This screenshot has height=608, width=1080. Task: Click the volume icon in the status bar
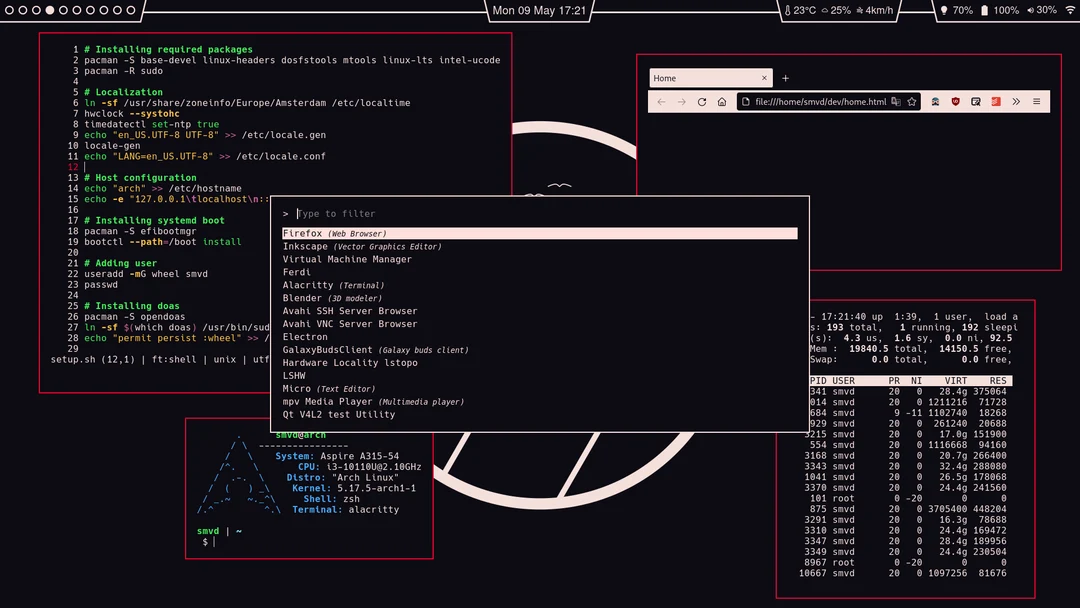tap(1031, 10)
